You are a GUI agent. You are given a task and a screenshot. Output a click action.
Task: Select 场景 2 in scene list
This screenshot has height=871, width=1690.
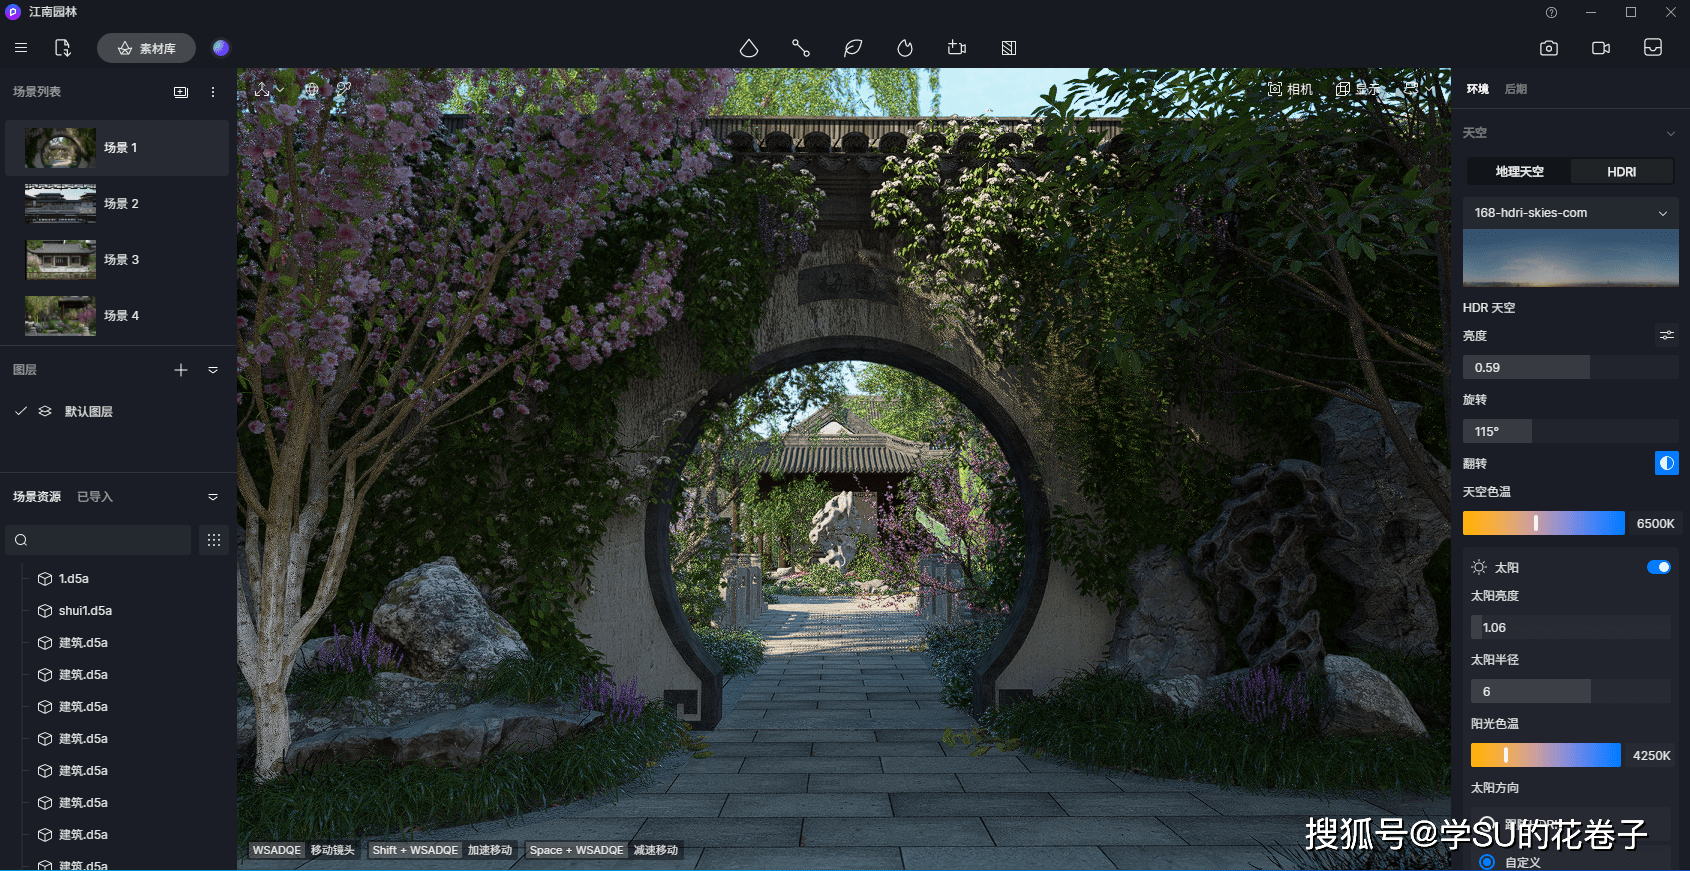click(x=117, y=204)
